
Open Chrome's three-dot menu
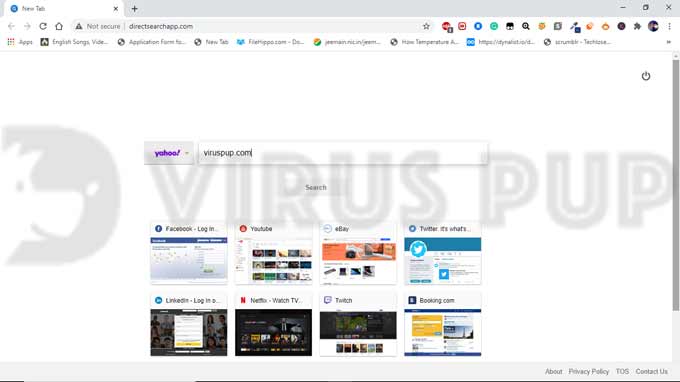pyautogui.click(x=669, y=26)
